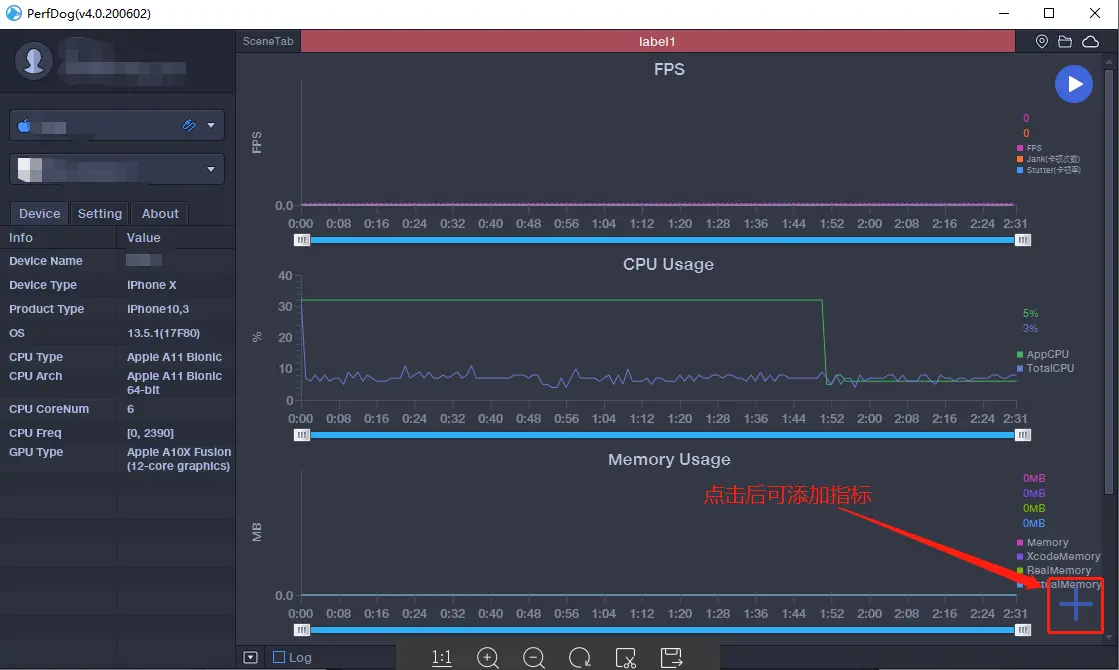Viewport: 1119px width, 670px height.
Task: Select the Device Name row label
Action: click(46, 261)
